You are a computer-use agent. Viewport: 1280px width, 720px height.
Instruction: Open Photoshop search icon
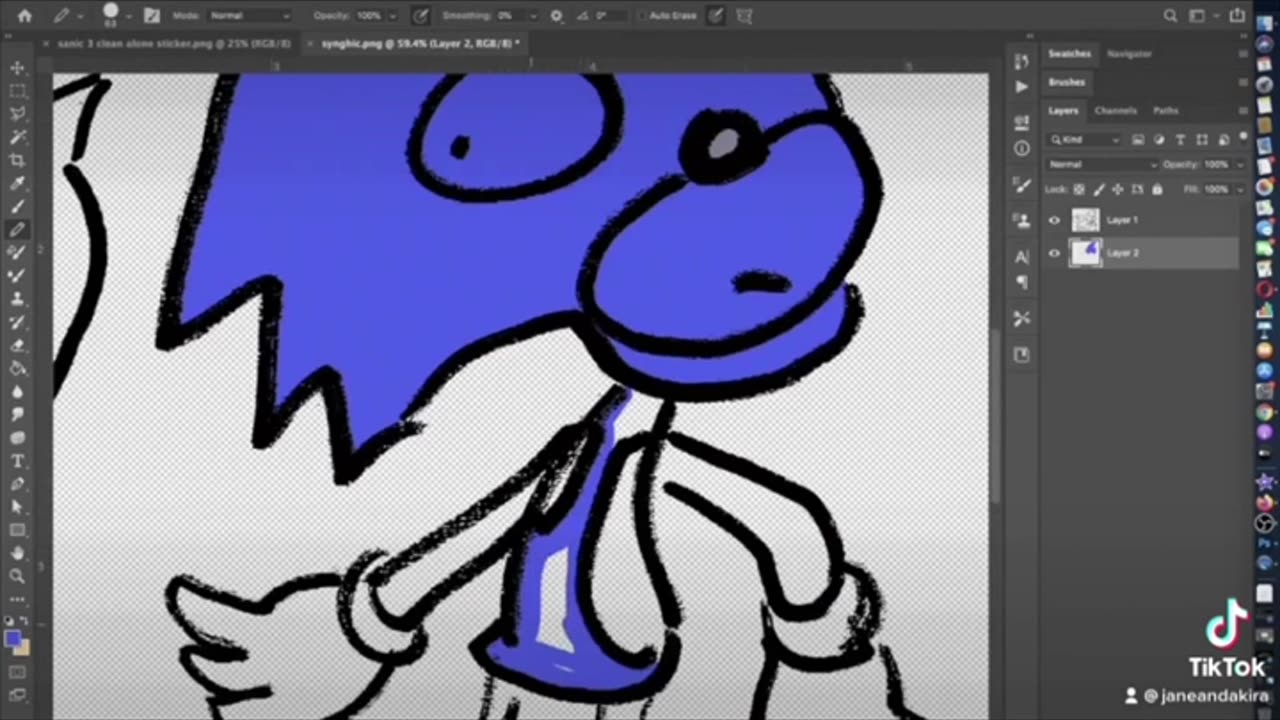(1170, 16)
